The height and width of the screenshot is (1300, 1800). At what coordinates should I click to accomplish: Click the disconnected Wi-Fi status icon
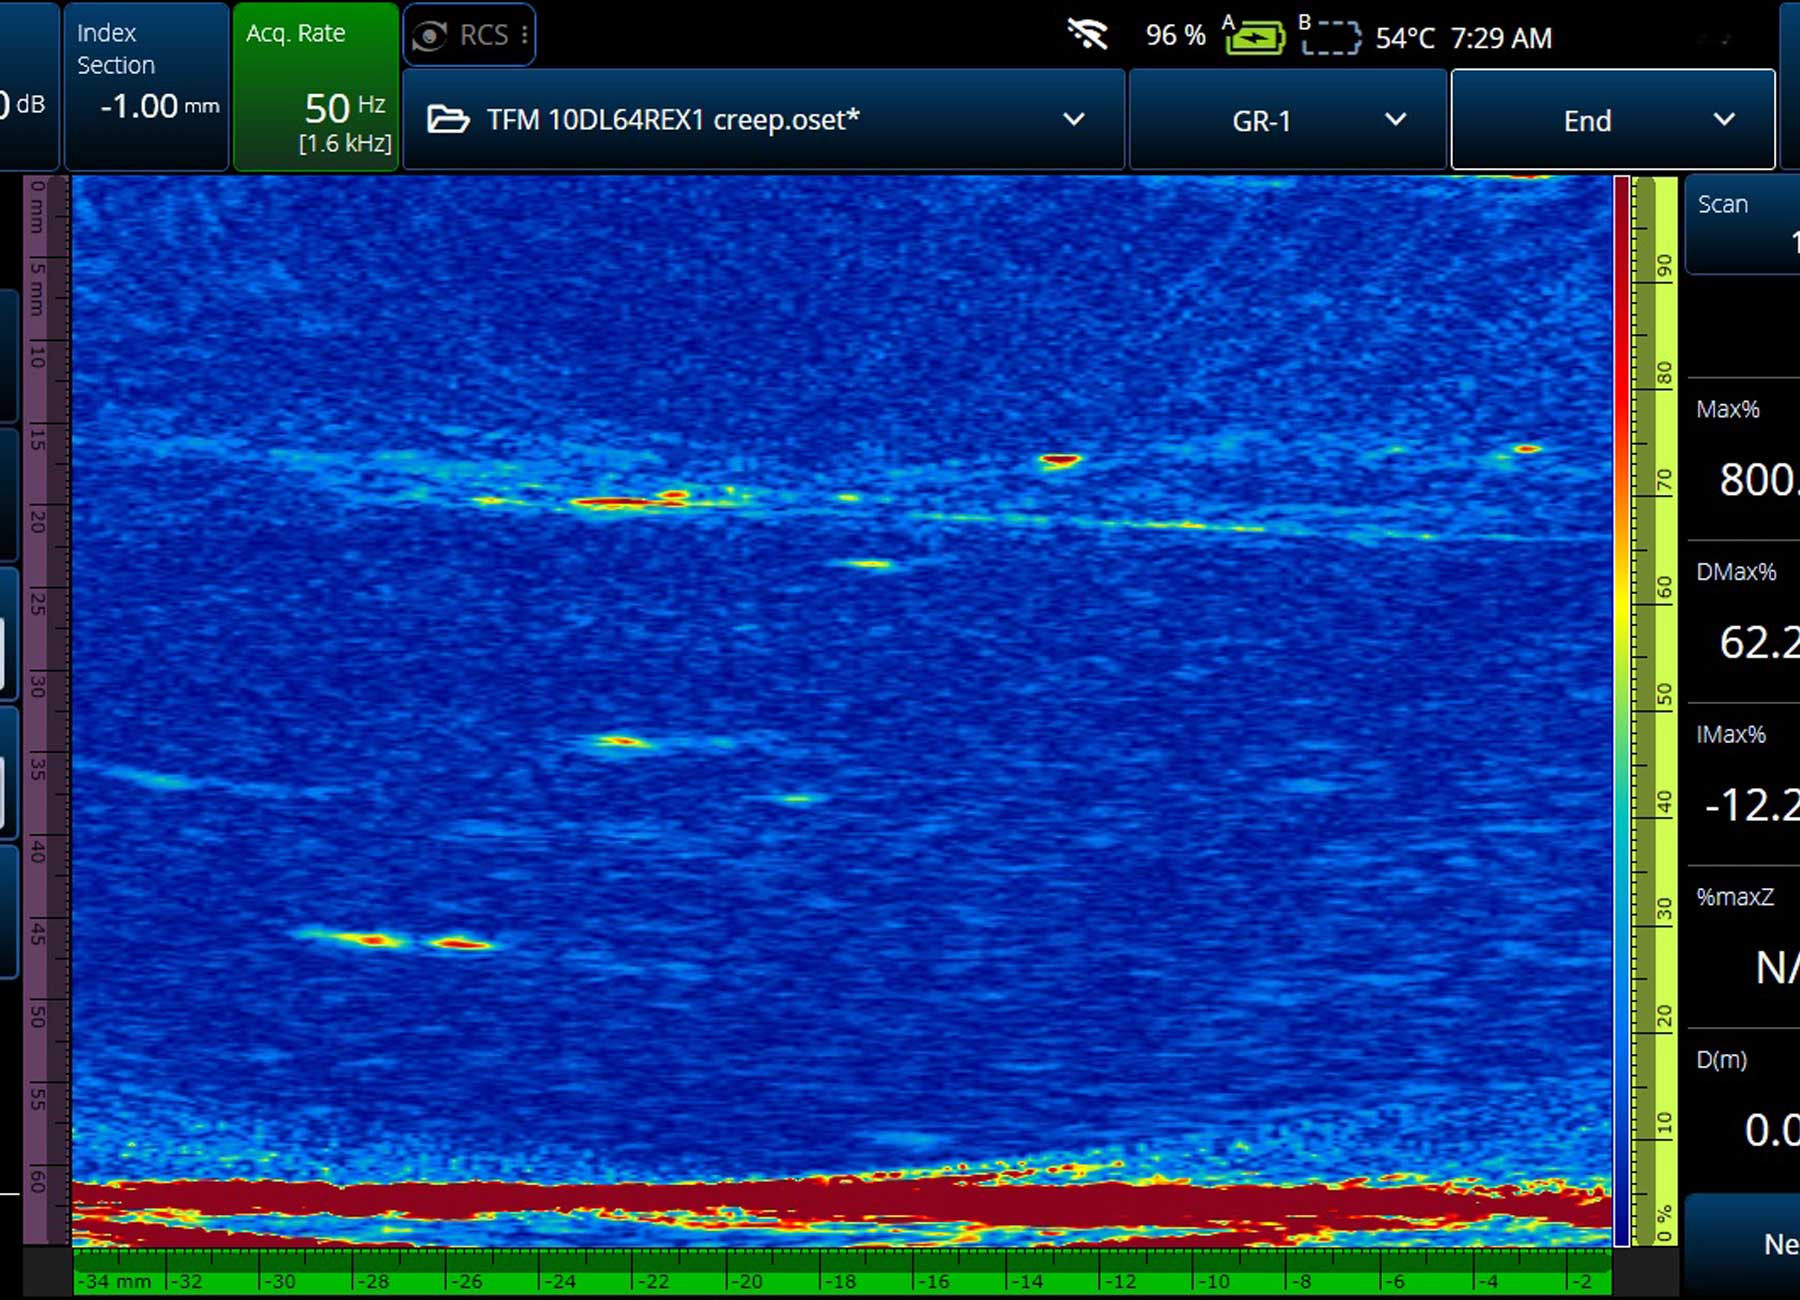tap(1087, 36)
